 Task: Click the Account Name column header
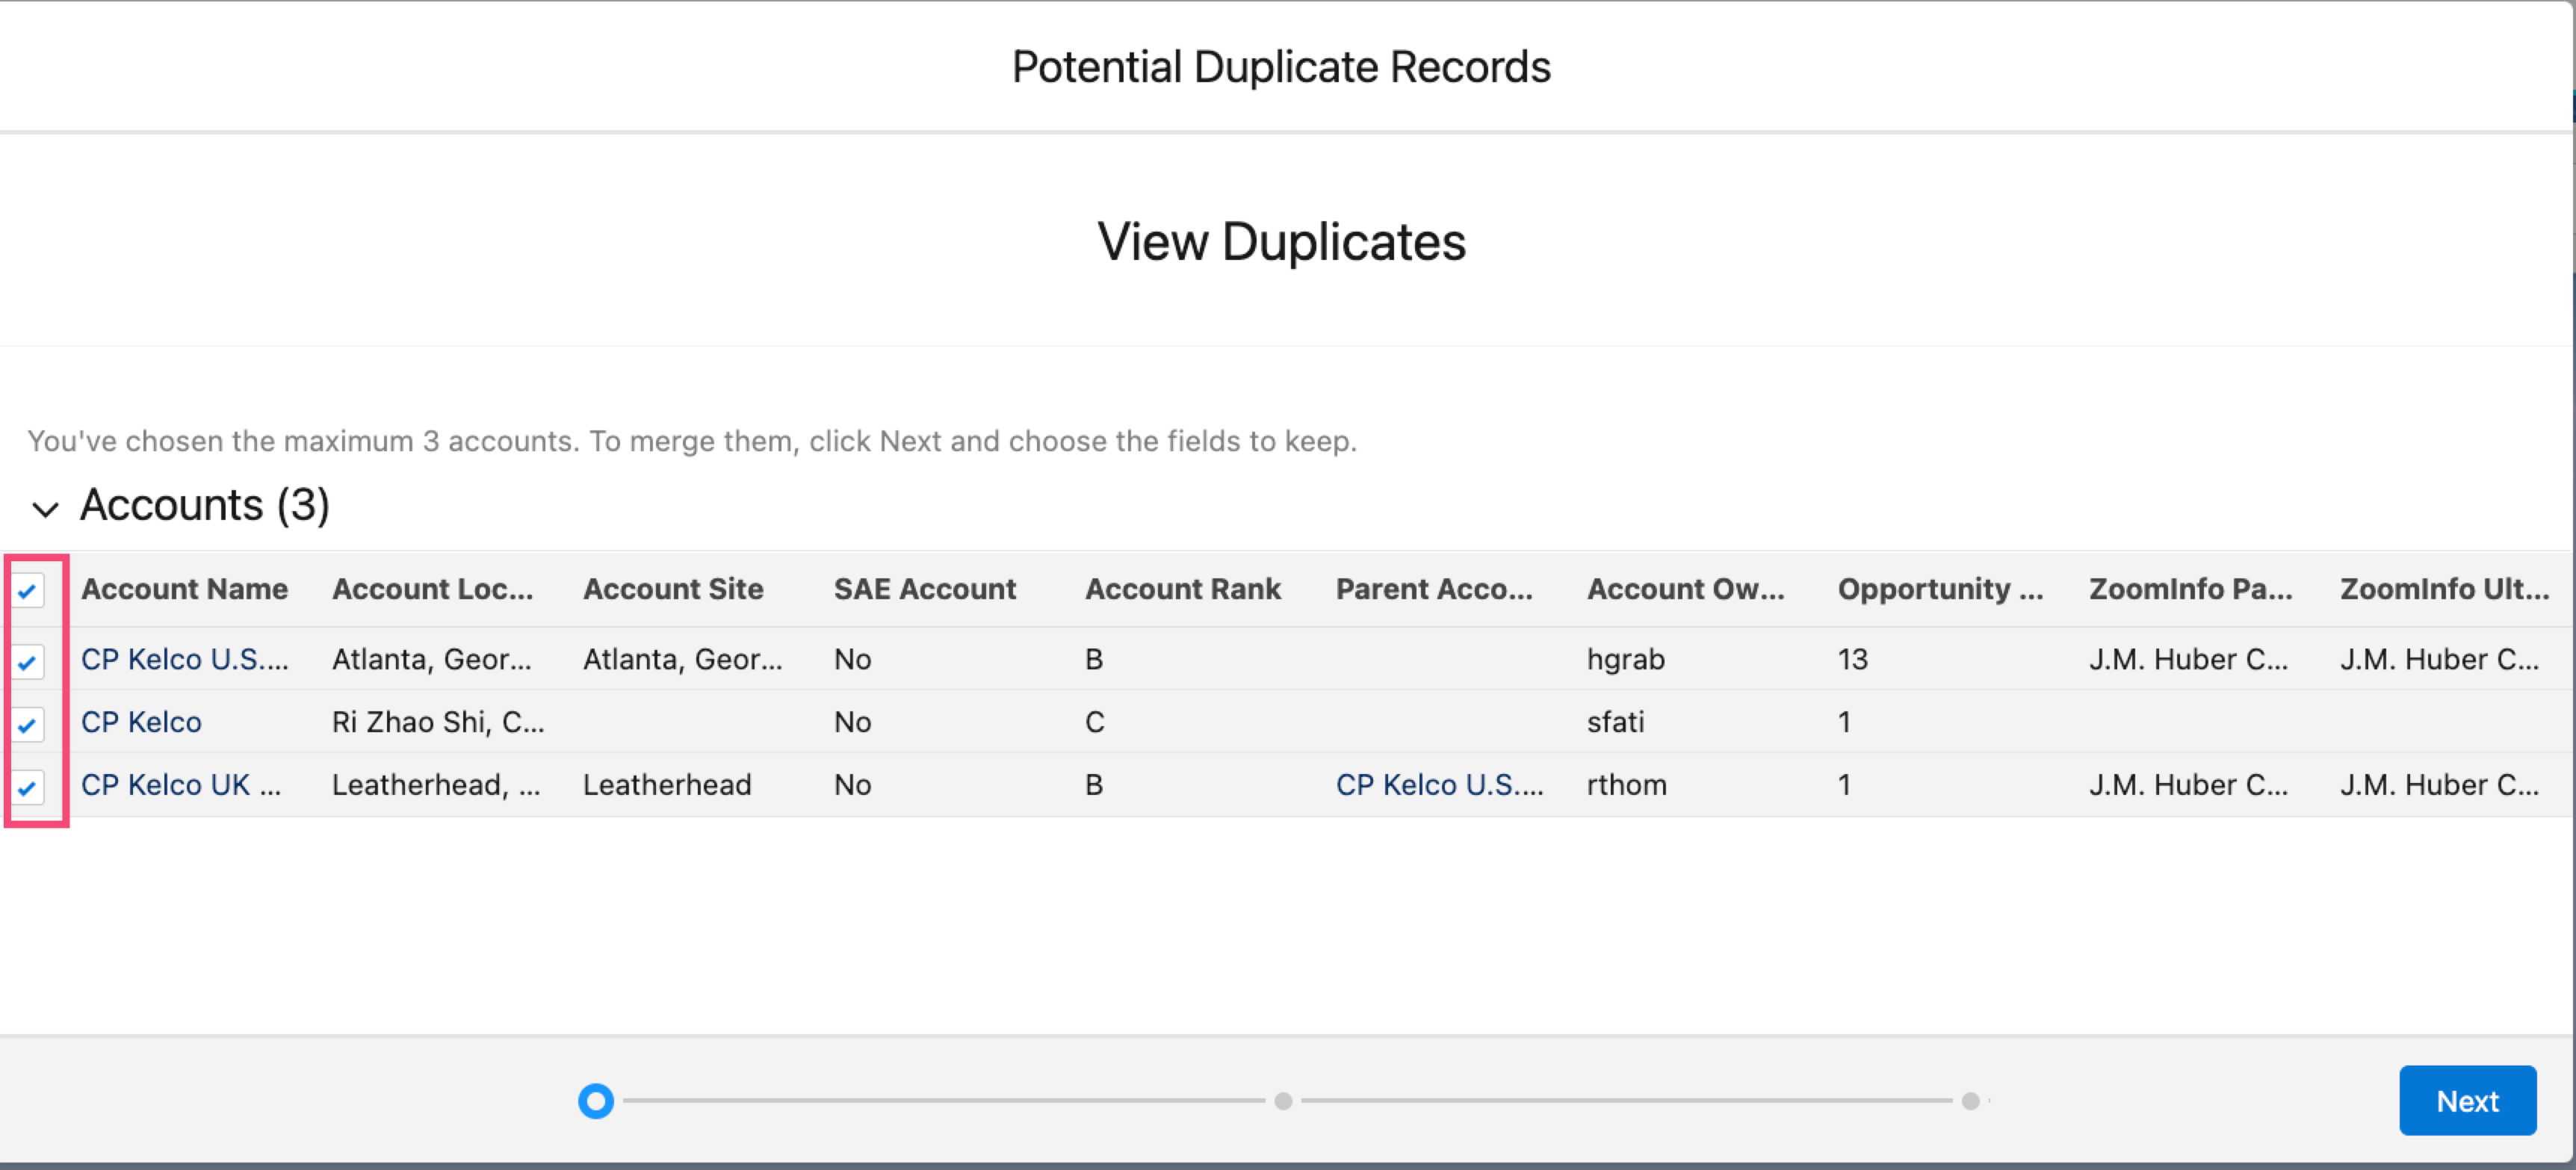184,588
